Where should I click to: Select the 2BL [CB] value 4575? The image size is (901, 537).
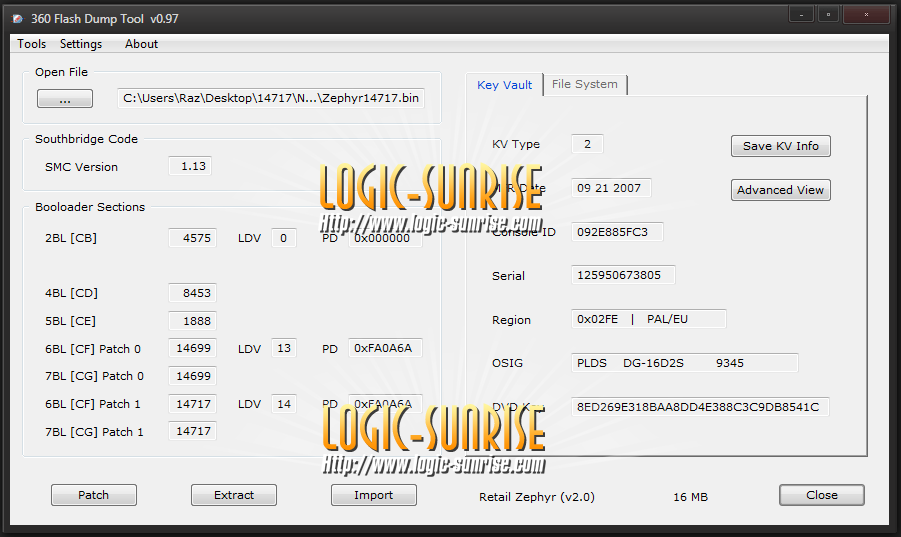click(192, 238)
